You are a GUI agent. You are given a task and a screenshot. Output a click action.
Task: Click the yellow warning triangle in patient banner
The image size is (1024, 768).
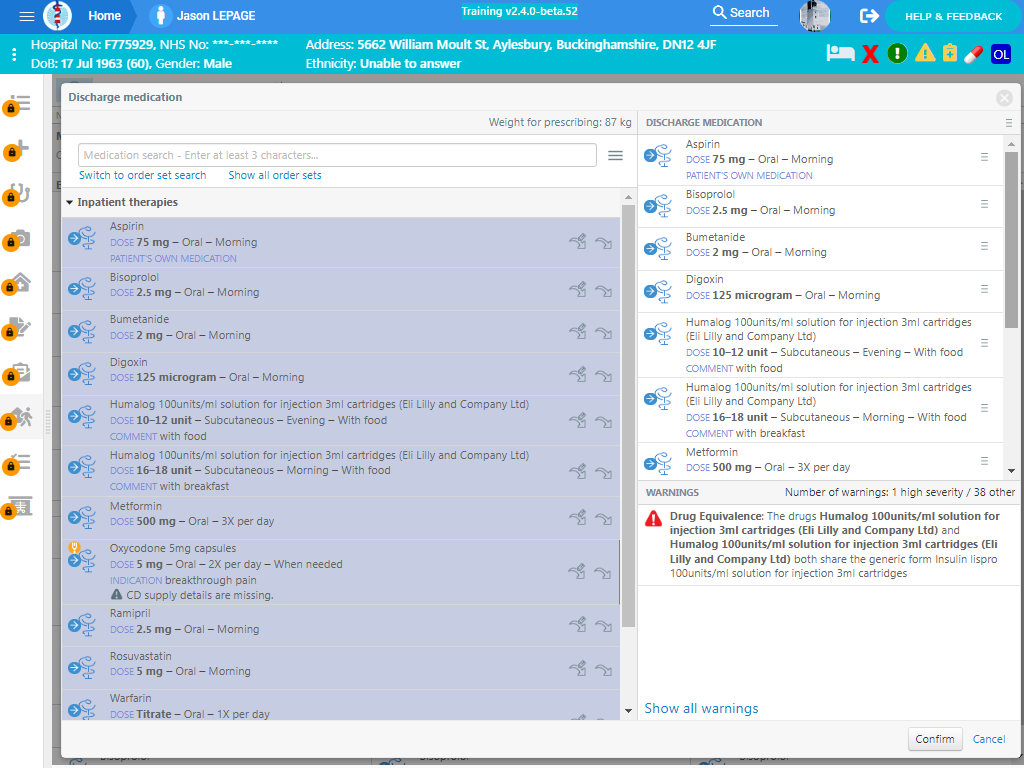925,53
